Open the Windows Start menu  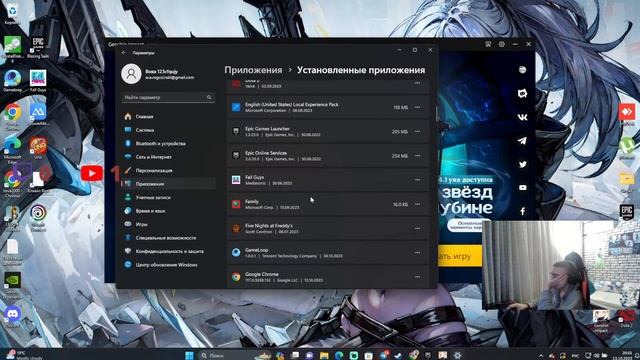coord(189,355)
